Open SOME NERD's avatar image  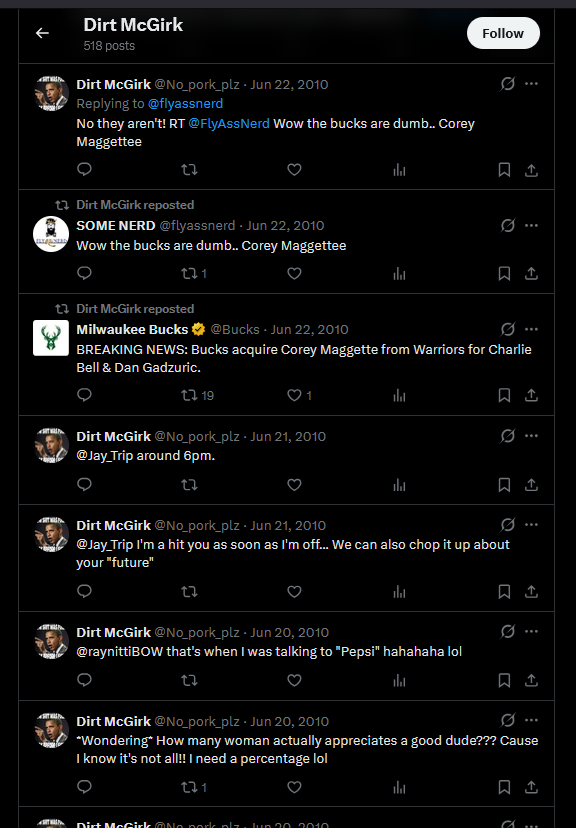(x=51, y=234)
